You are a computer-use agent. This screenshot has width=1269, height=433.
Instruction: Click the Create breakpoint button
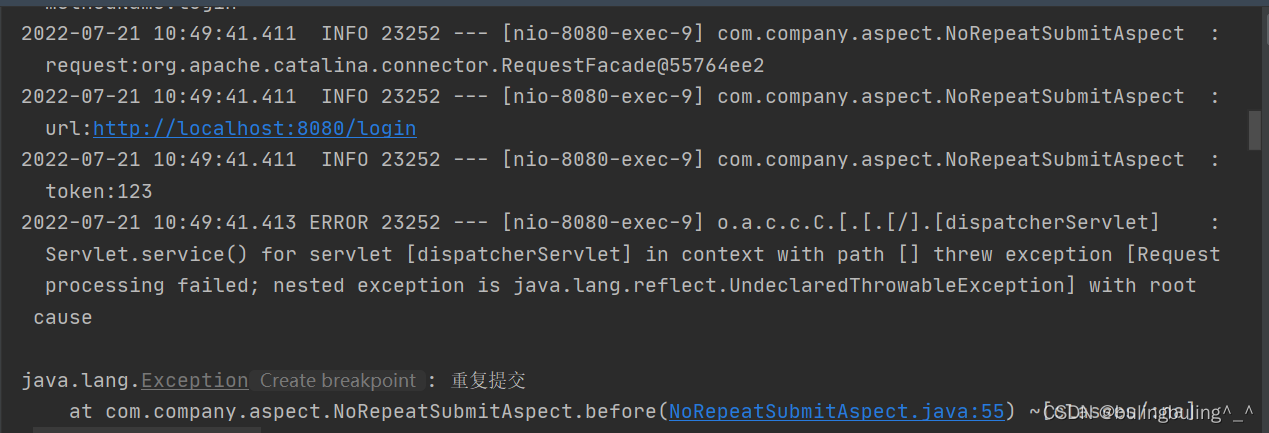click(x=337, y=381)
